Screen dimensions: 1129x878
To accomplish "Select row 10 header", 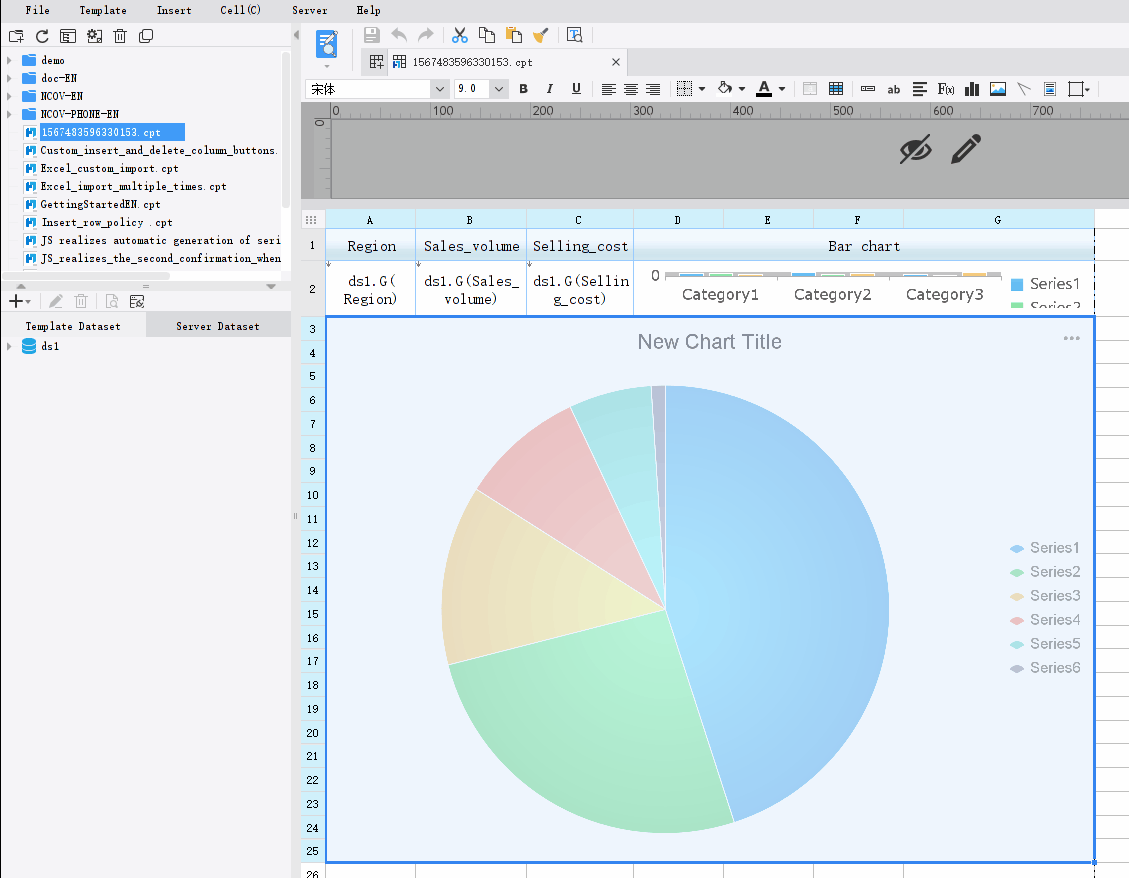I will click(312, 495).
